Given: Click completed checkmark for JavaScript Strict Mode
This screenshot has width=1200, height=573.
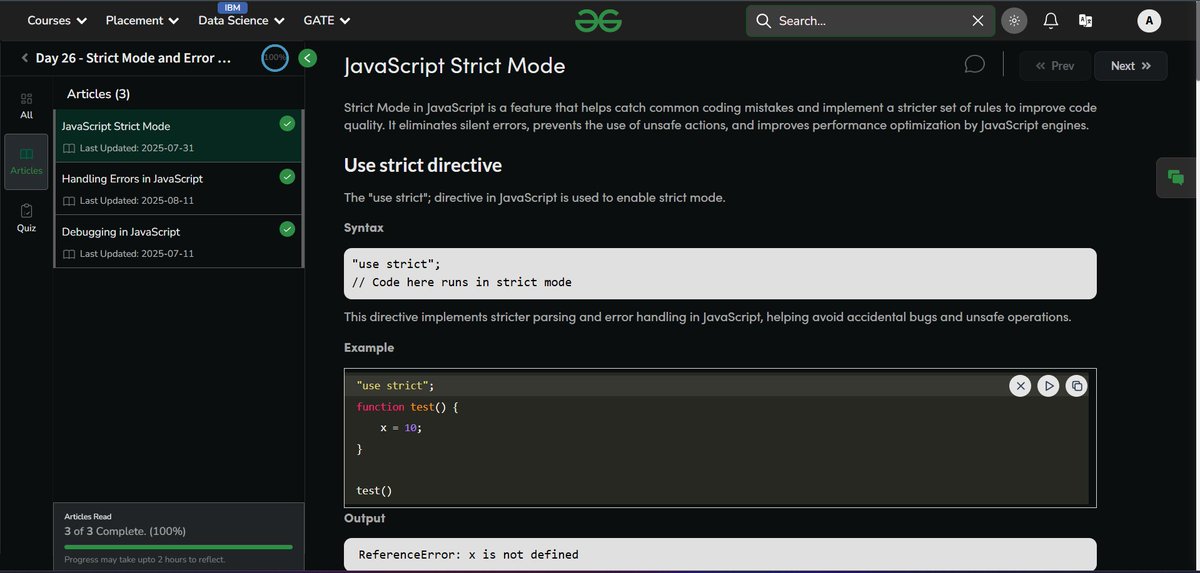Looking at the screenshot, I should coord(287,124).
